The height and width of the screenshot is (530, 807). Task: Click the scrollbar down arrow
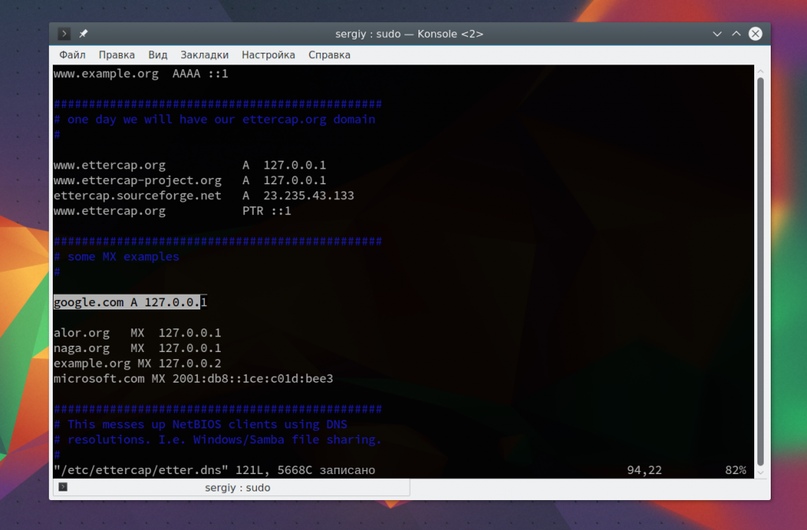(x=760, y=472)
